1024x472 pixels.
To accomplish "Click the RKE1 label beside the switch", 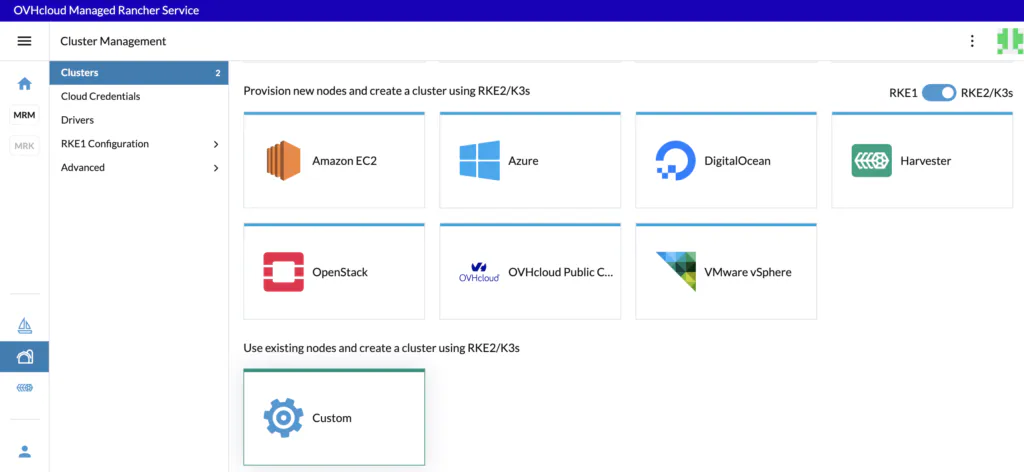I will (x=903, y=93).
